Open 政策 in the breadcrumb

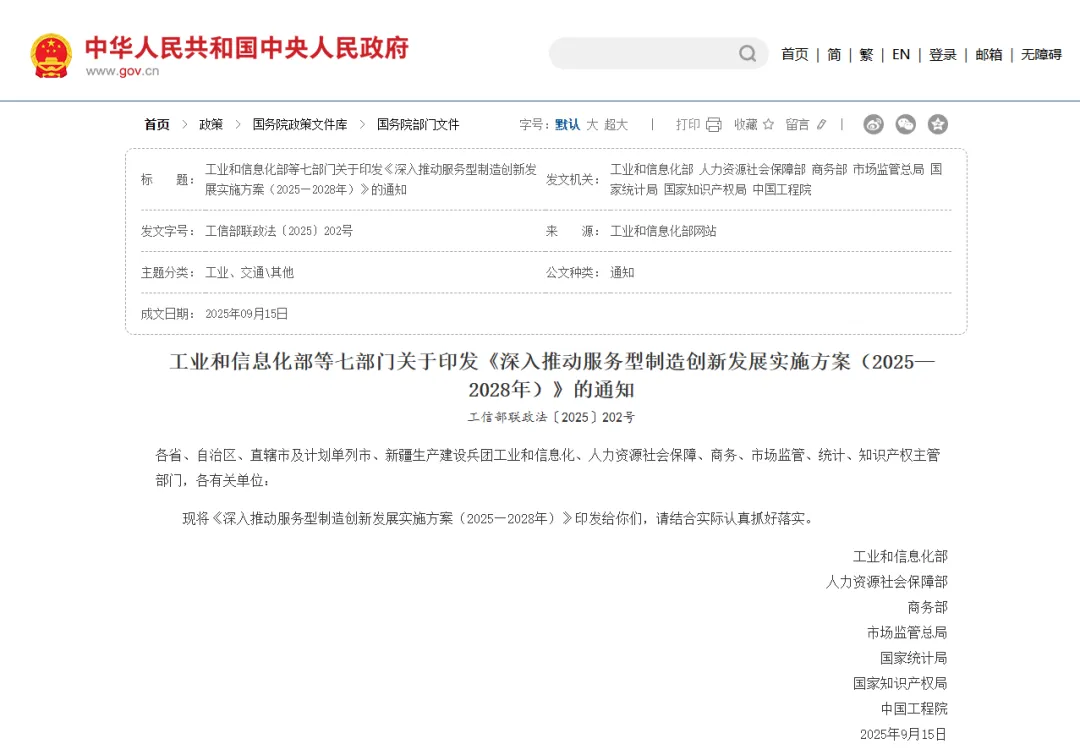coord(211,125)
